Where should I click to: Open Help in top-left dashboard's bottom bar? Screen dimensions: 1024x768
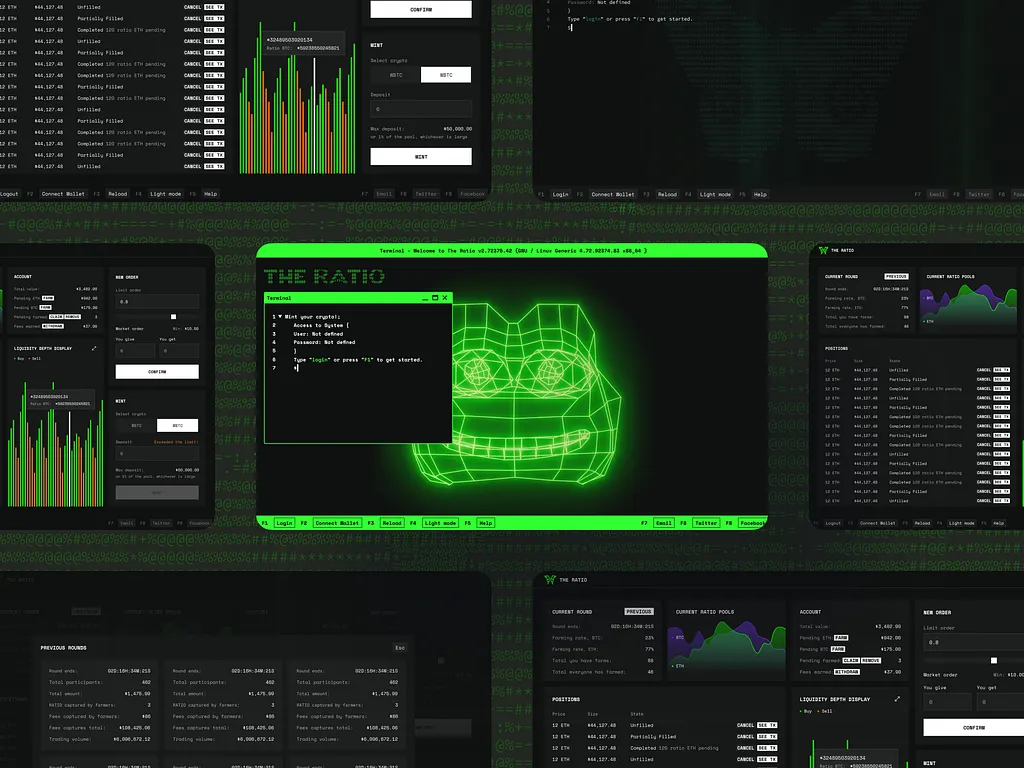click(x=210, y=194)
